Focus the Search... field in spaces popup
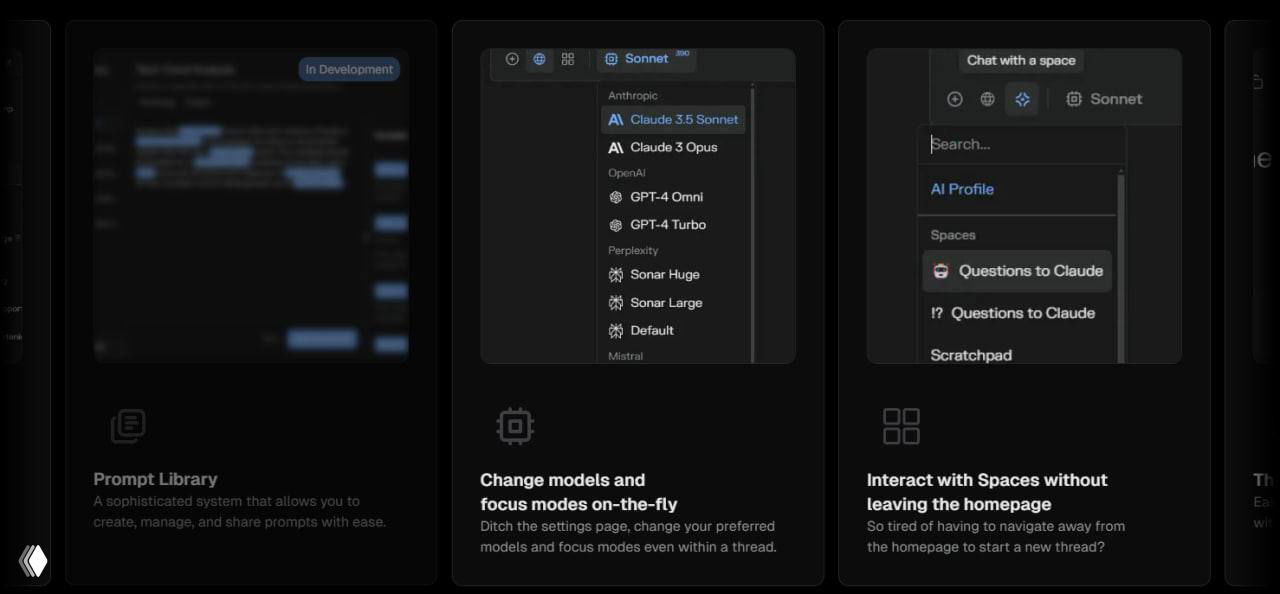Screen dimensions: 1280x594 1020,144
